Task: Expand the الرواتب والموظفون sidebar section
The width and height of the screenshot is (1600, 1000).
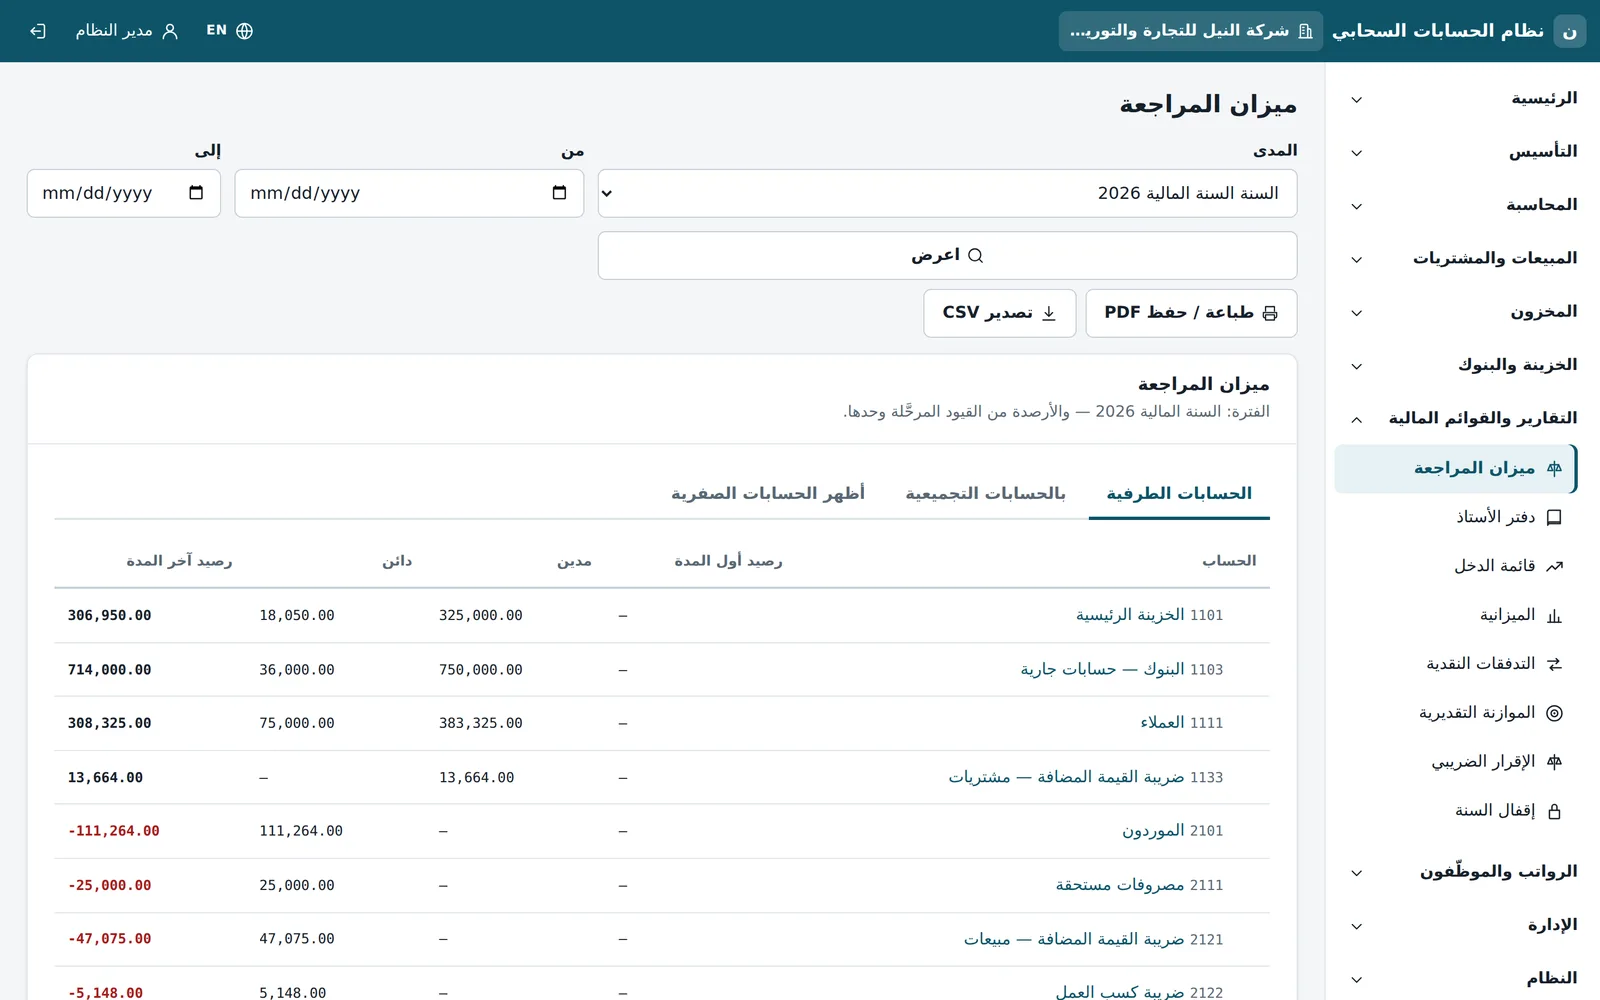Action: (x=1463, y=872)
